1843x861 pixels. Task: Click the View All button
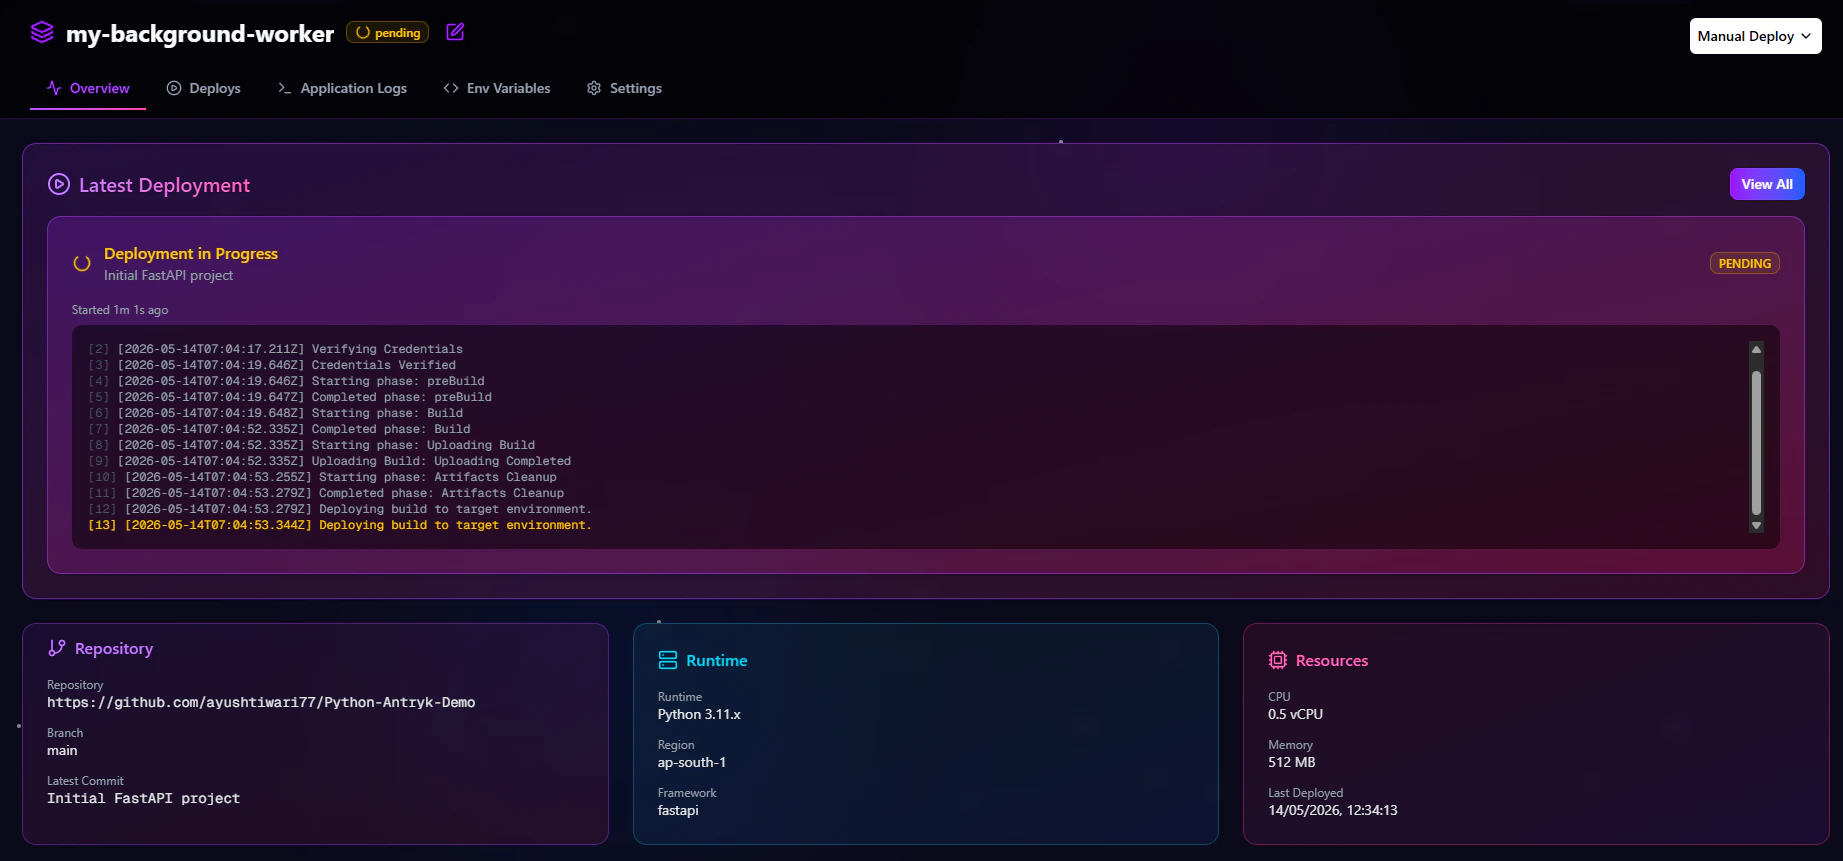click(1767, 184)
